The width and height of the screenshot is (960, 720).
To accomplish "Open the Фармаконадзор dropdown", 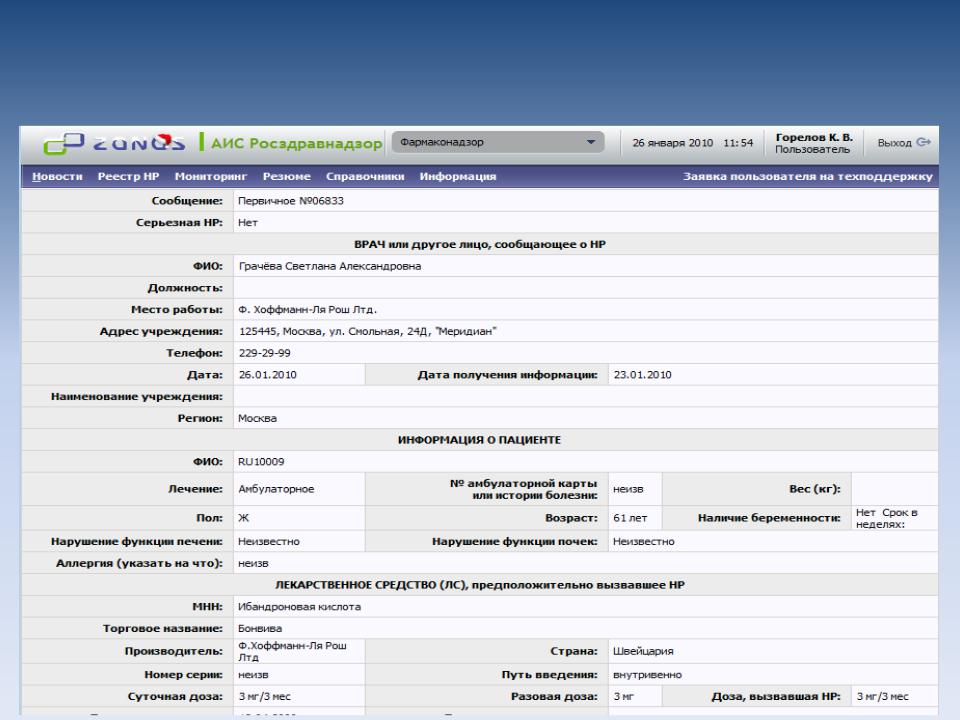I will coord(499,143).
